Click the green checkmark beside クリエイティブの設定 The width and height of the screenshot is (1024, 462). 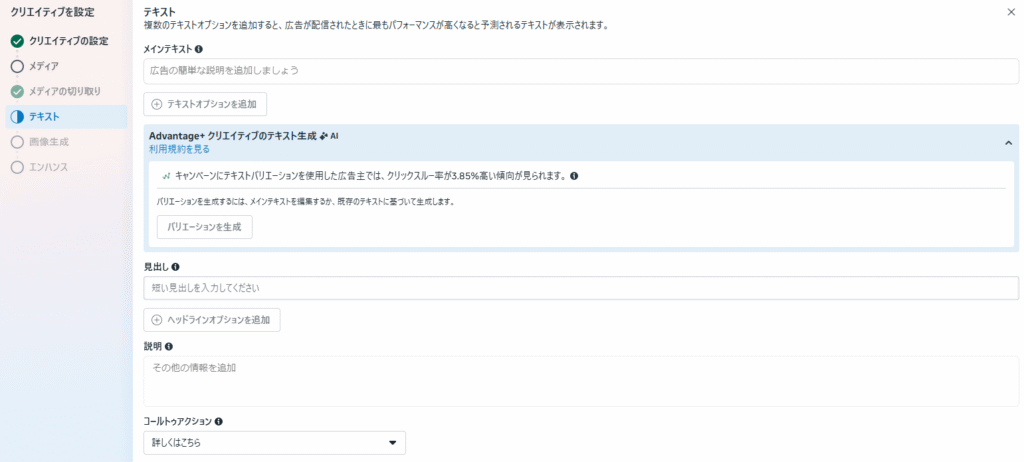[17, 41]
